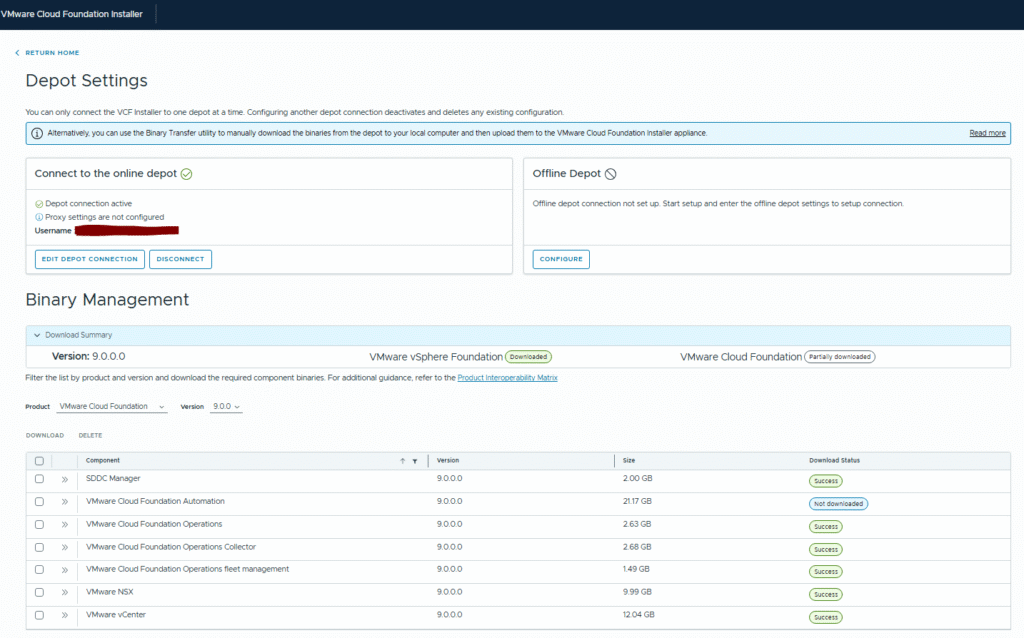This screenshot has height=638, width=1024.
Task: Click the sort arrow in Component column
Action: click(x=403, y=461)
